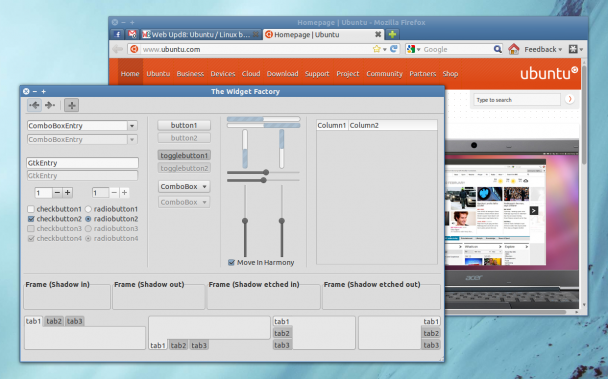Click the left vertical slider handle
The image size is (608, 379).
(x=245, y=221)
